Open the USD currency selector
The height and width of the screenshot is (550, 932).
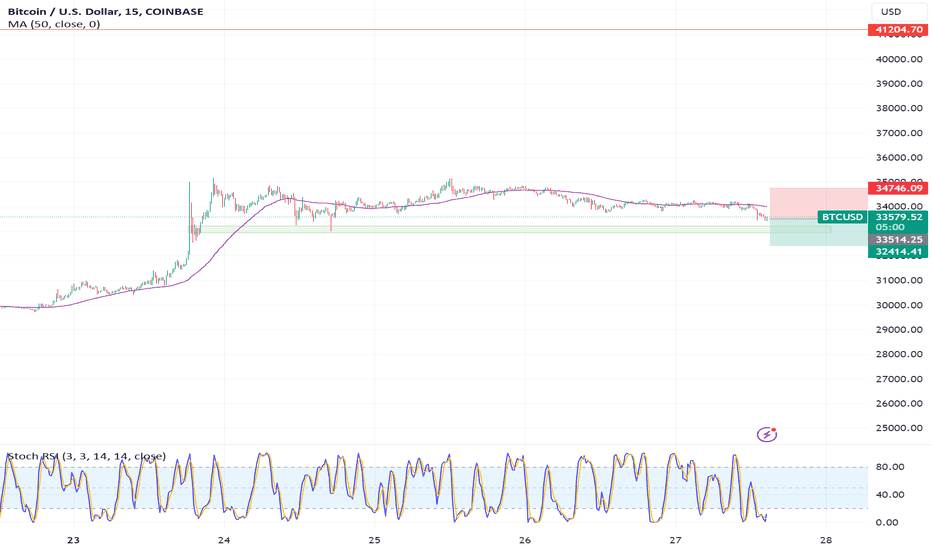click(x=898, y=11)
